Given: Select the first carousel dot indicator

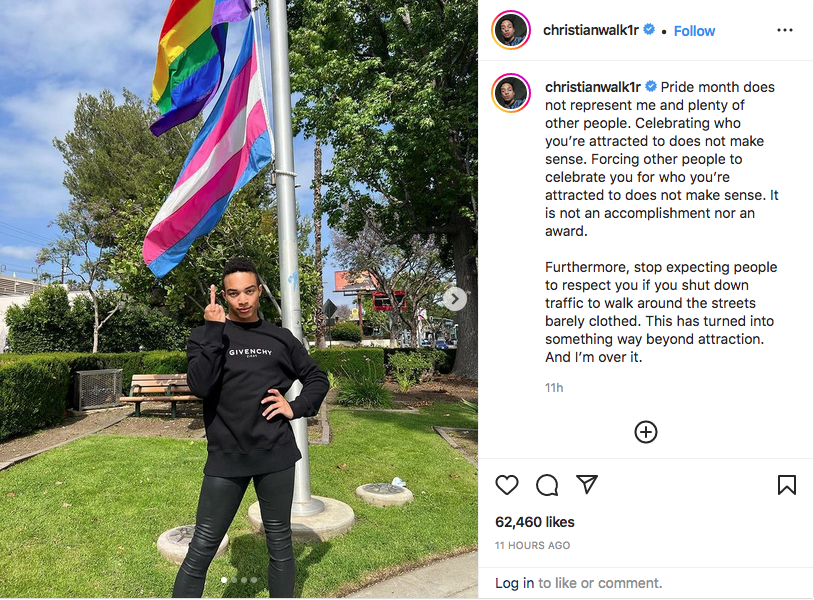Looking at the screenshot, I should tap(224, 580).
